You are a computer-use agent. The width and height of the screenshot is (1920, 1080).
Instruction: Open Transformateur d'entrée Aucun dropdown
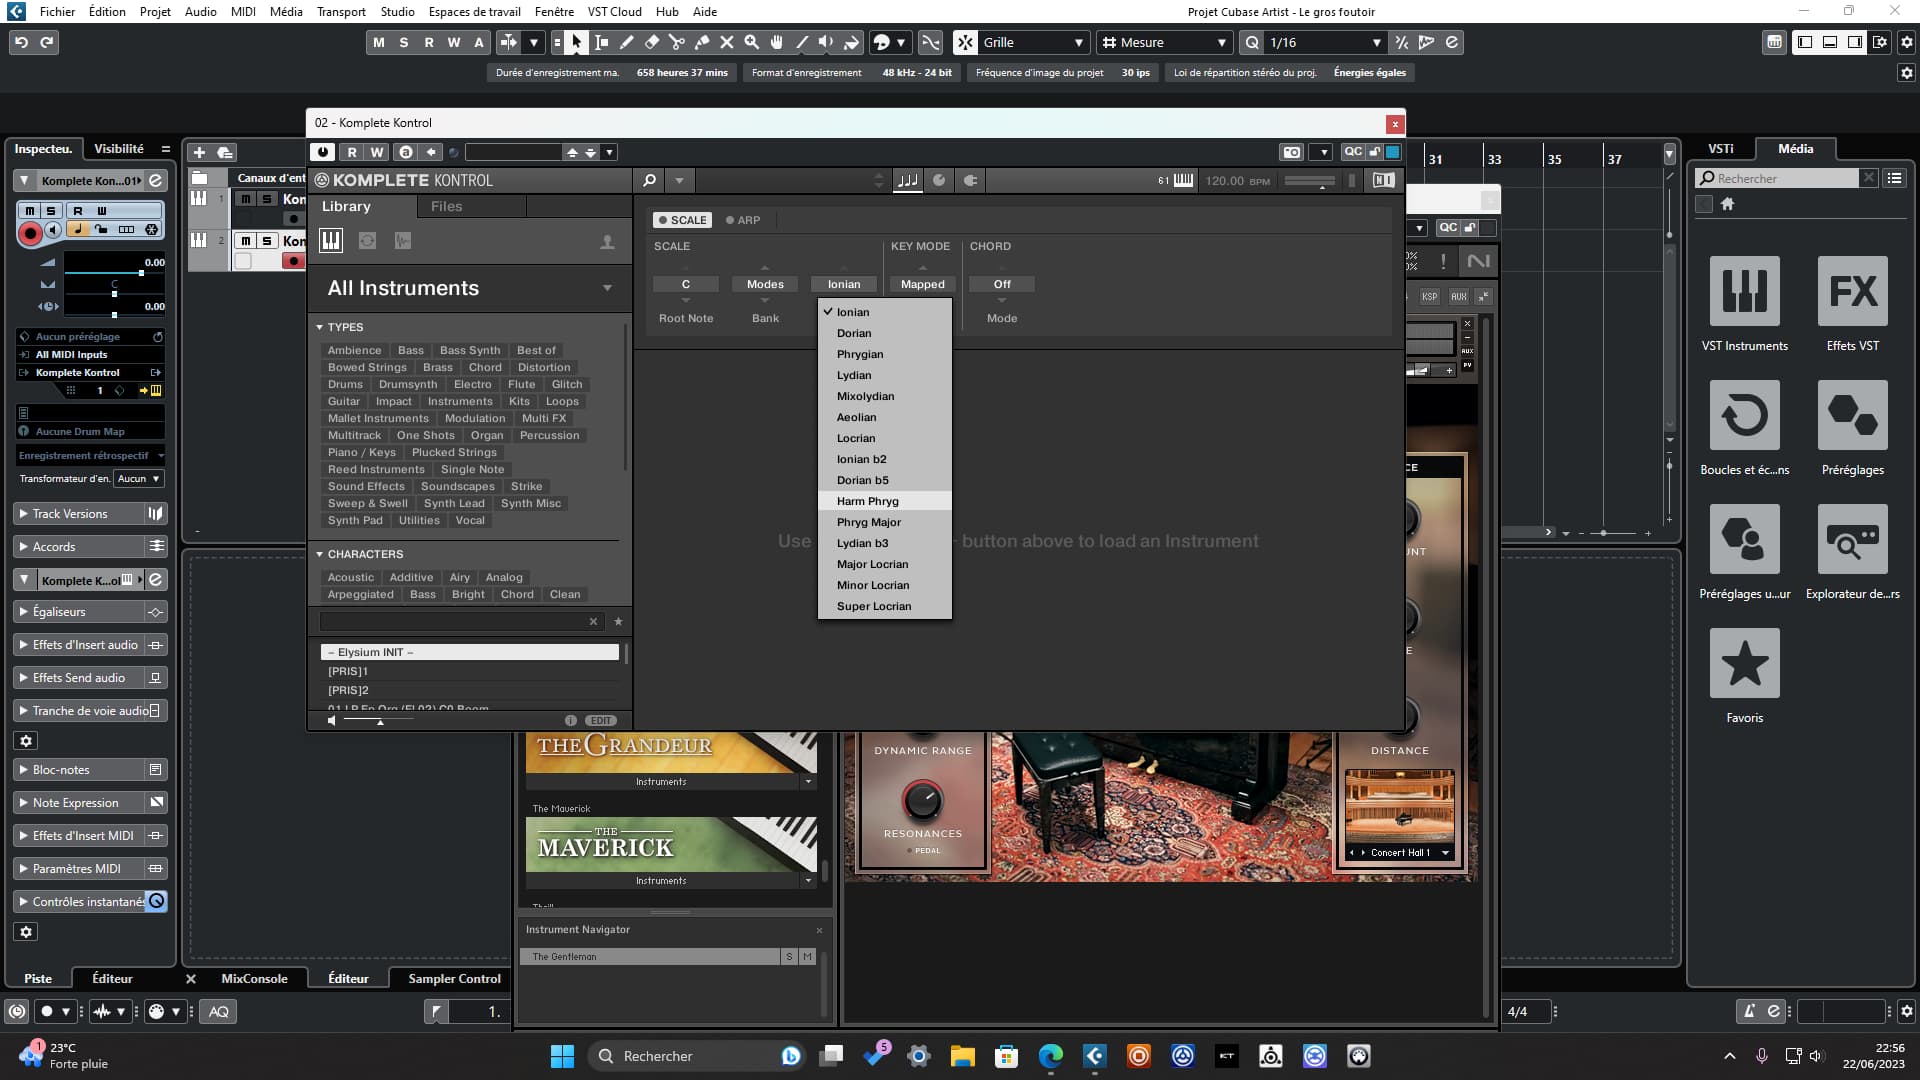tap(138, 479)
